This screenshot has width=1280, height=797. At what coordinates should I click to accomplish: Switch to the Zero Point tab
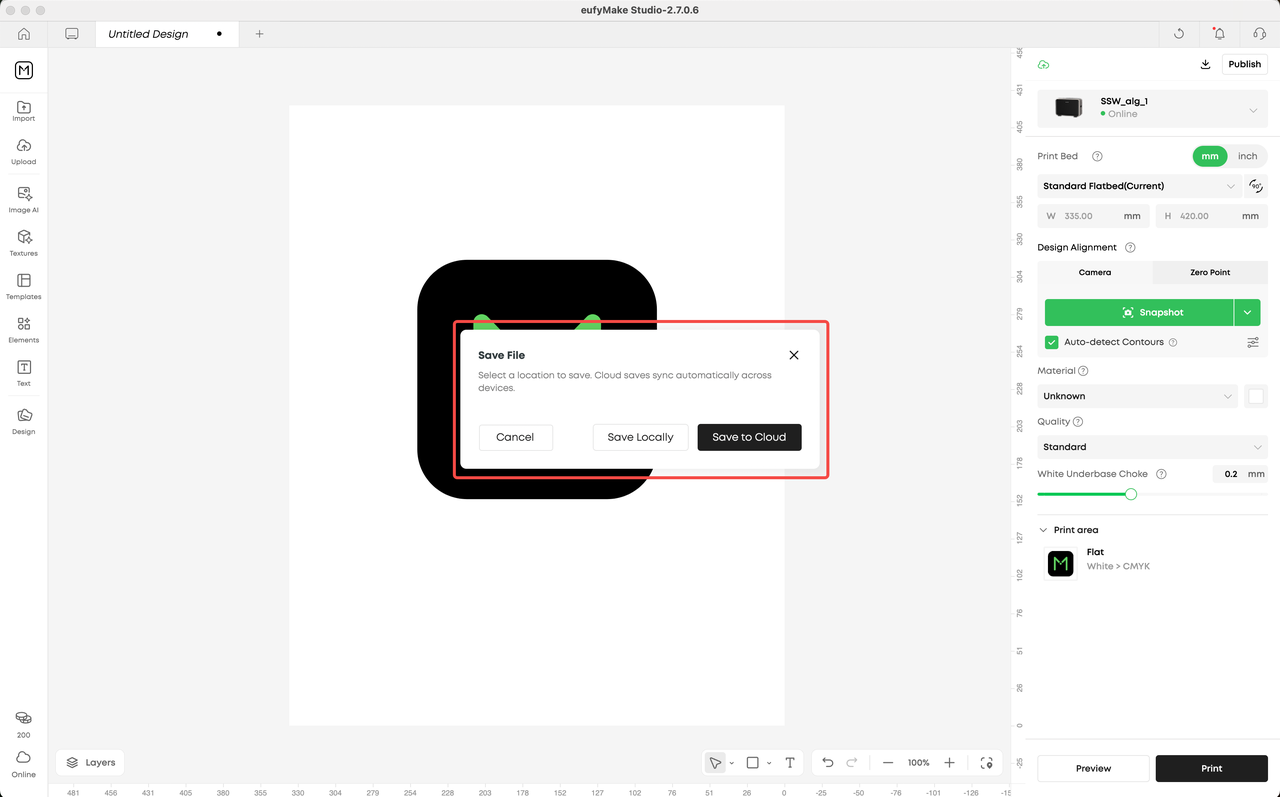click(x=1210, y=272)
